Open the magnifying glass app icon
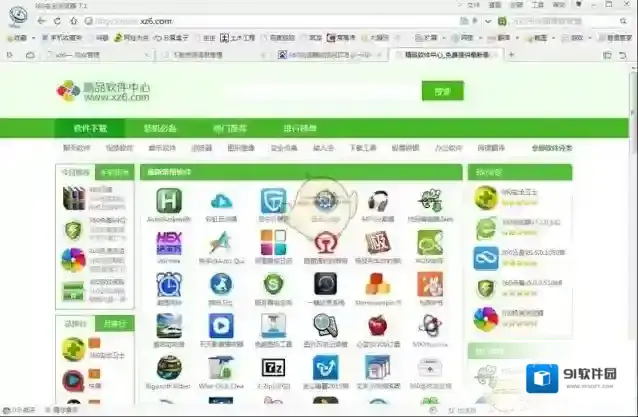 (325, 324)
